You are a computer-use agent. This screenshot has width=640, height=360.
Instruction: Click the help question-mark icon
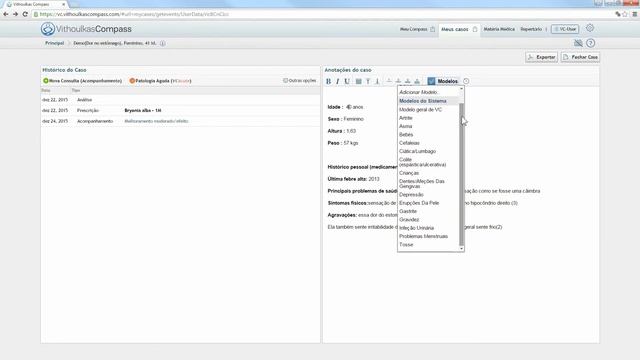point(590,43)
